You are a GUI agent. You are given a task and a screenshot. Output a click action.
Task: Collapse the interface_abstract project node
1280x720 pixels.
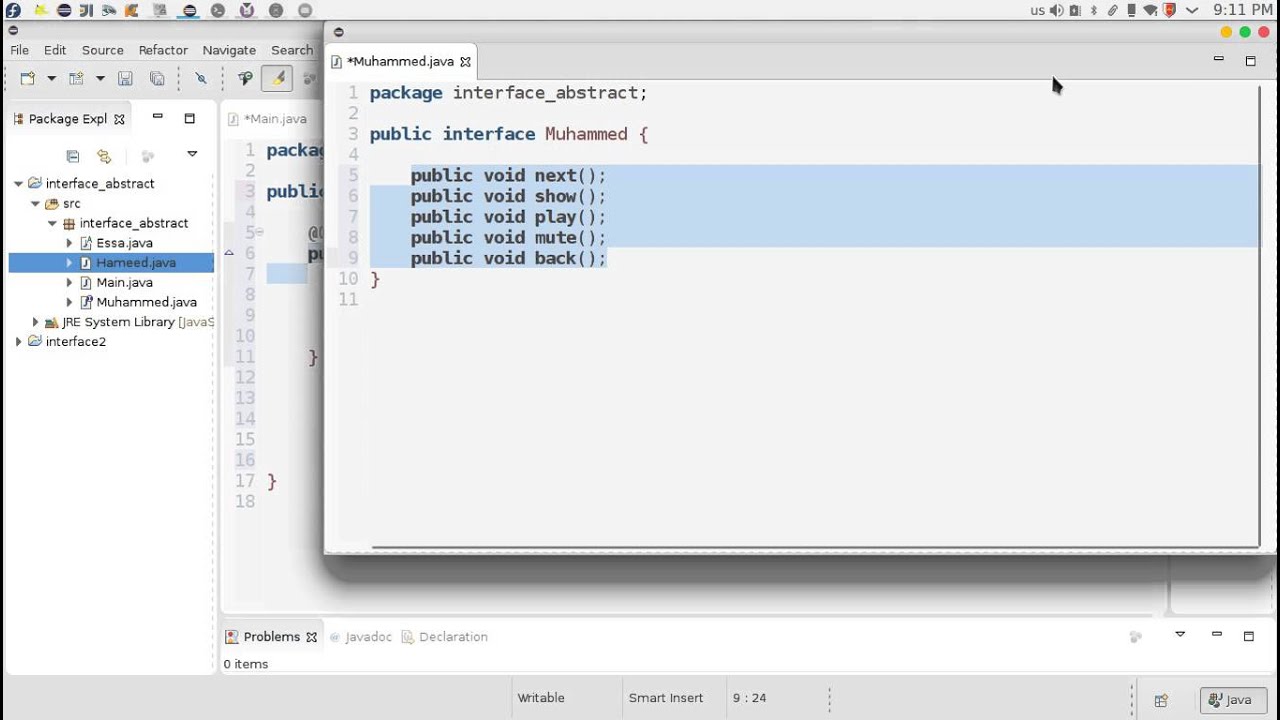pos(18,184)
